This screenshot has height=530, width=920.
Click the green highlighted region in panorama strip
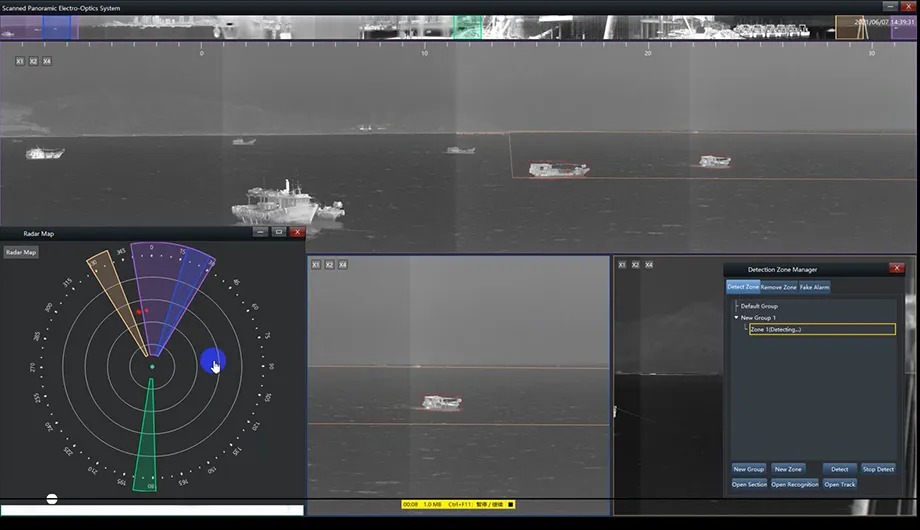pos(468,27)
